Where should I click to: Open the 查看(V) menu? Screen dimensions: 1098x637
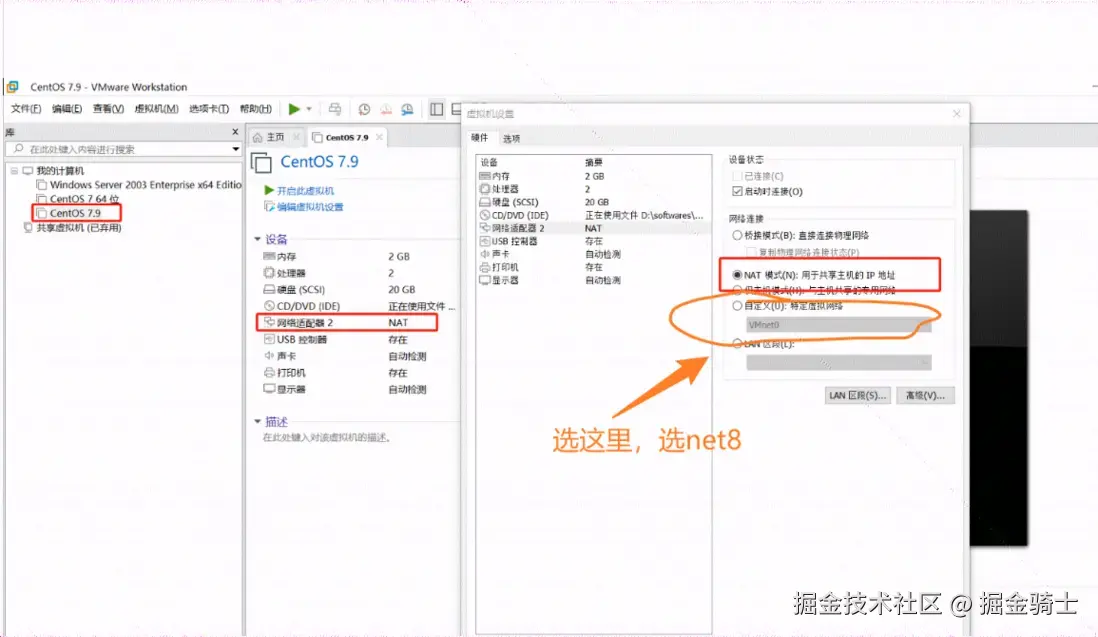click(x=108, y=109)
